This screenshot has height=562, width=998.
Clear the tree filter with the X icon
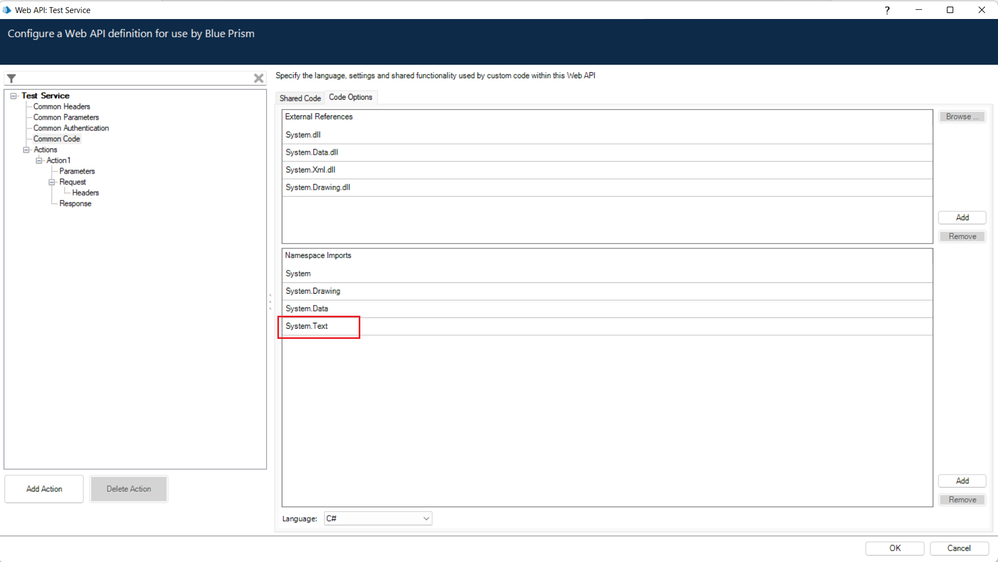point(258,78)
